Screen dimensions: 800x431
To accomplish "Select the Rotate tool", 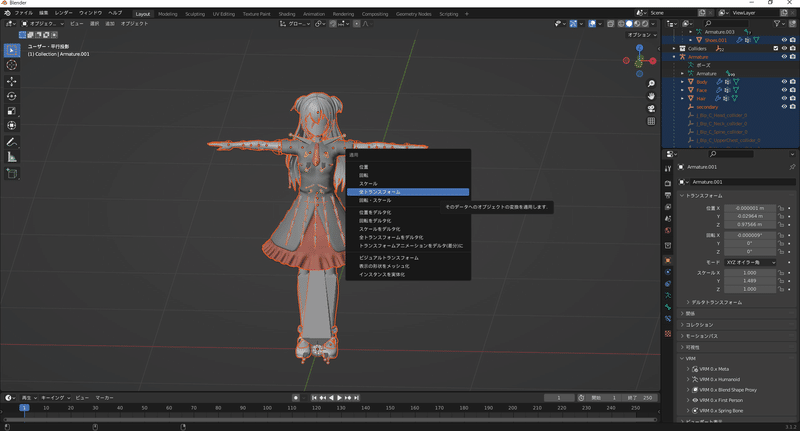I will coord(12,96).
